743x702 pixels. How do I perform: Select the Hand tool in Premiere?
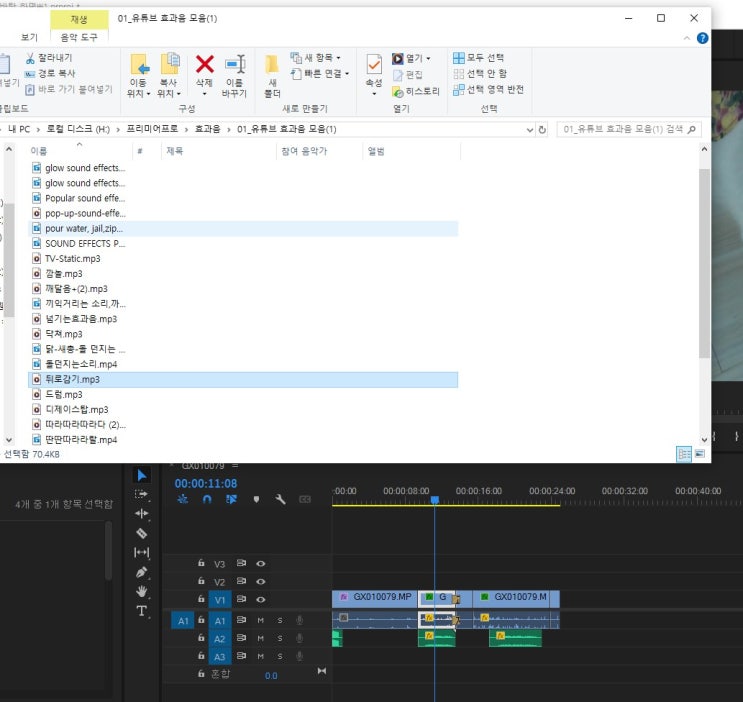pyautogui.click(x=141, y=592)
